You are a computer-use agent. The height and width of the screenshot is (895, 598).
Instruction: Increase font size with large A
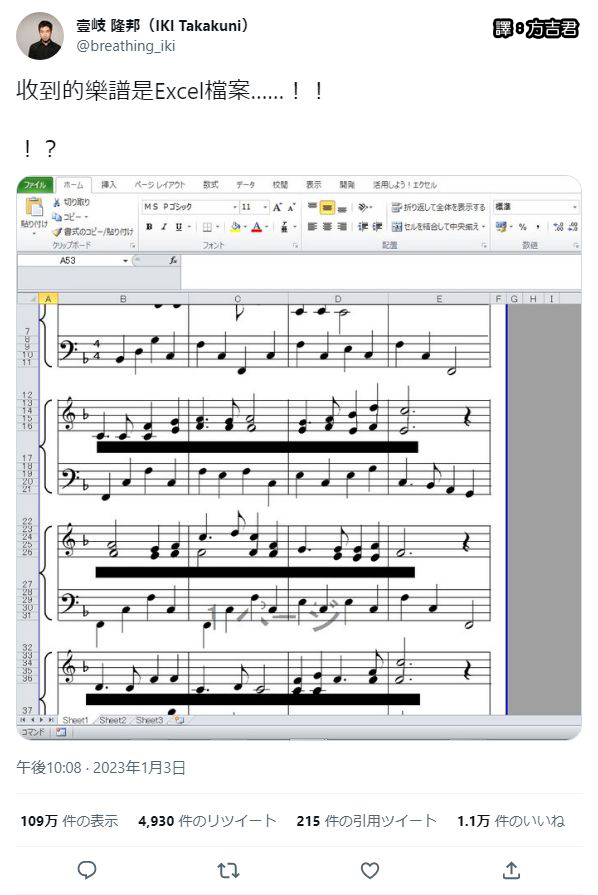coord(277,207)
